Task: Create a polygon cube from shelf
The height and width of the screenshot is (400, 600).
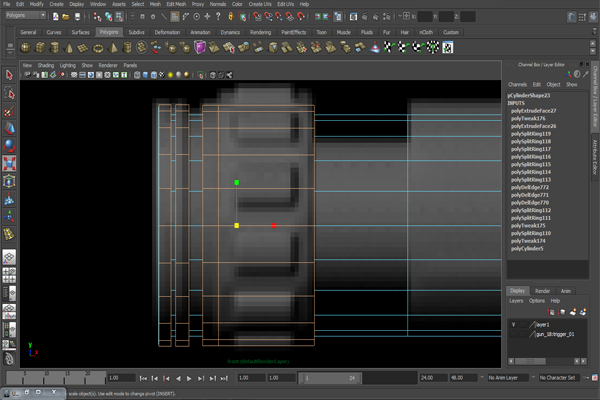Action: (x=40, y=47)
